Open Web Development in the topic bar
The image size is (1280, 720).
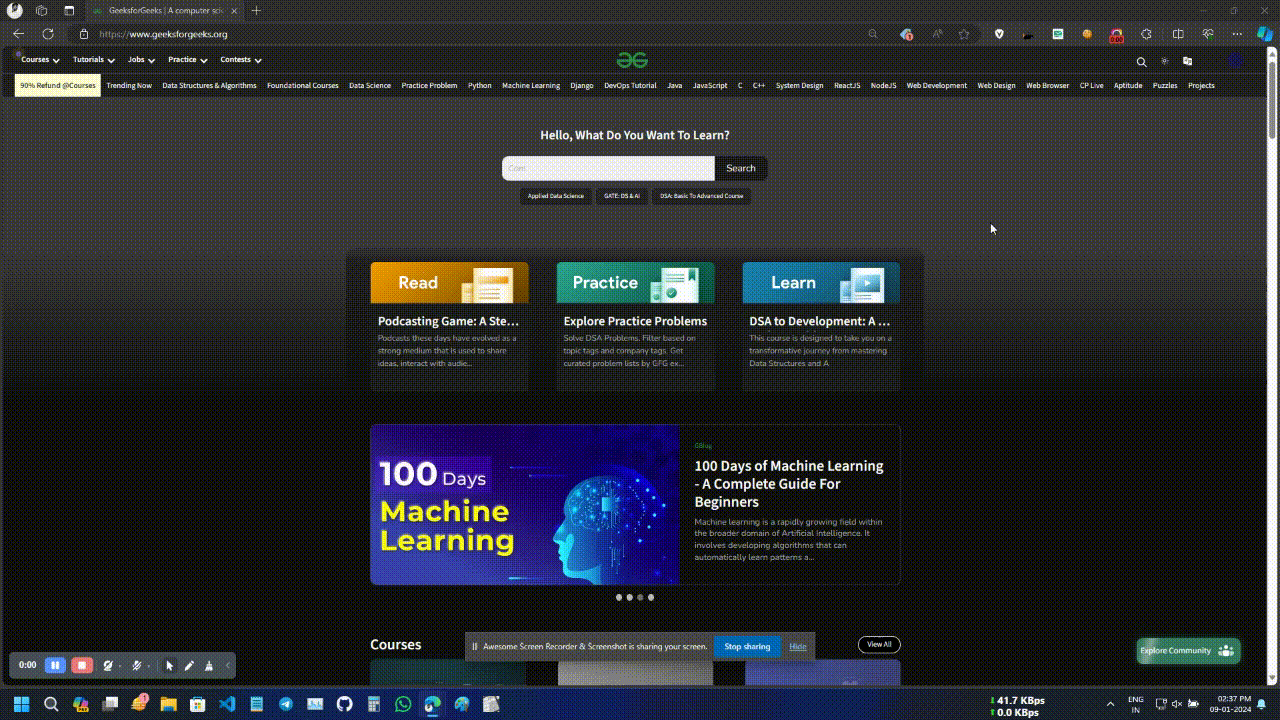(x=937, y=86)
